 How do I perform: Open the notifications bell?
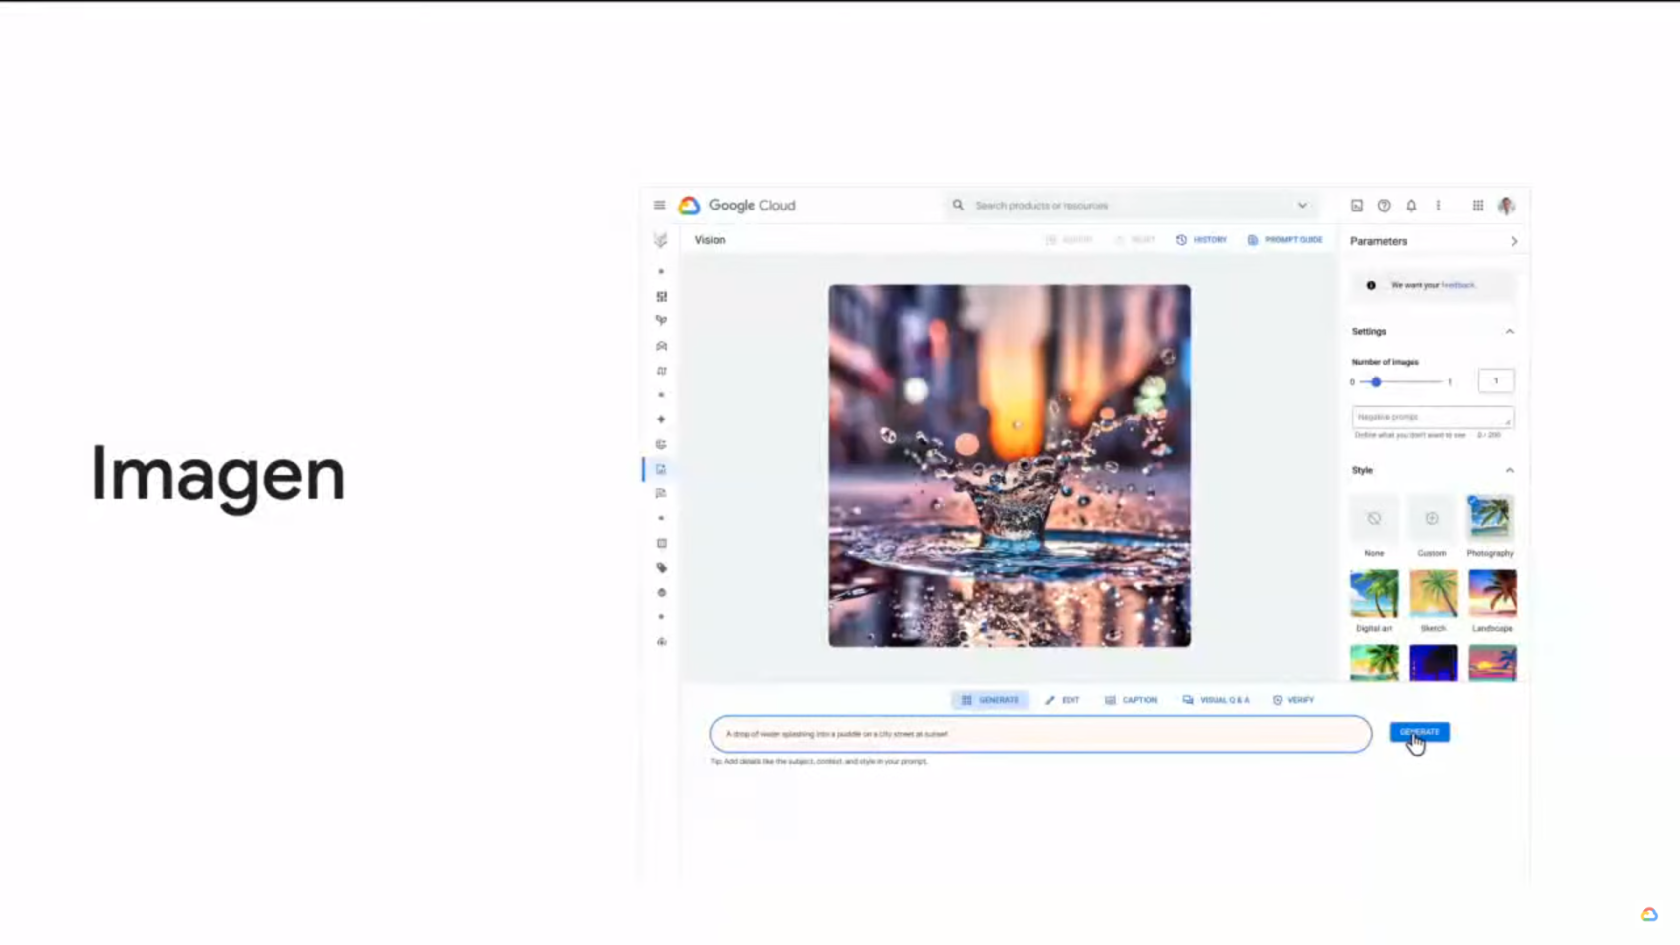pyautogui.click(x=1411, y=205)
